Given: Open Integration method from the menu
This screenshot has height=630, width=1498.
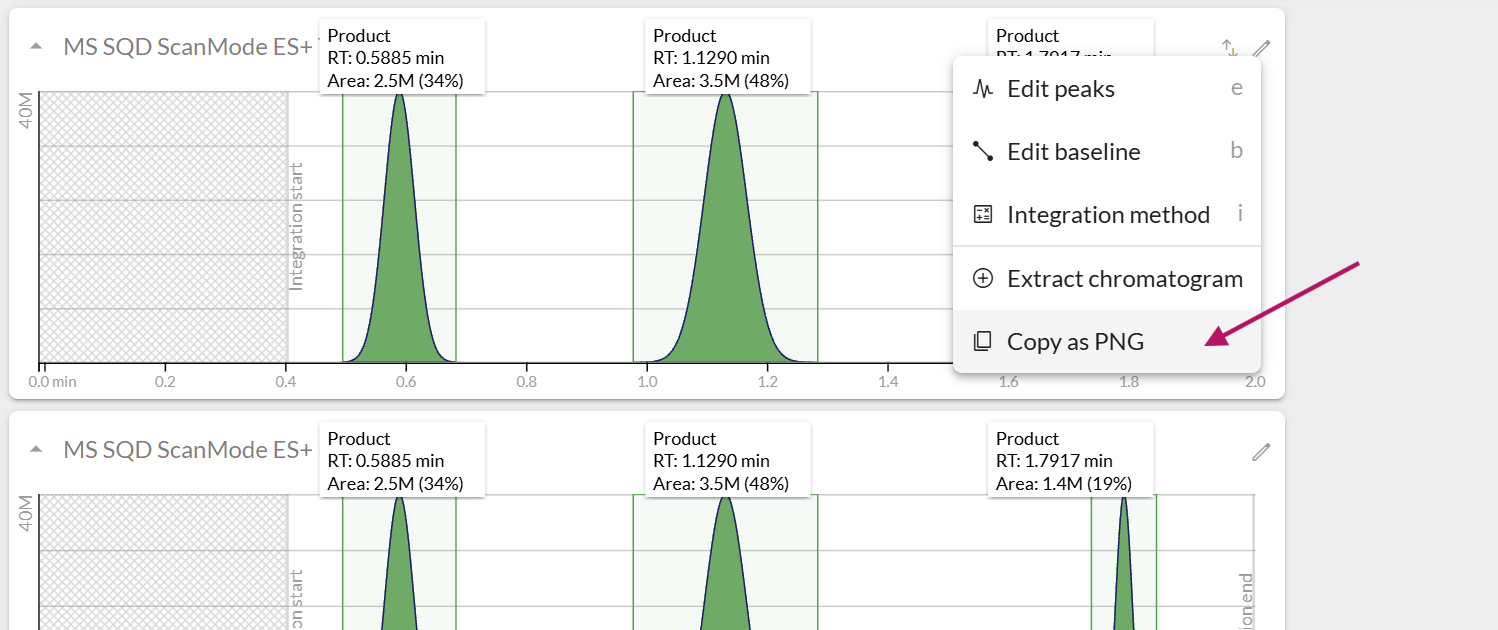Looking at the screenshot, I should [x=1107, y=215].
